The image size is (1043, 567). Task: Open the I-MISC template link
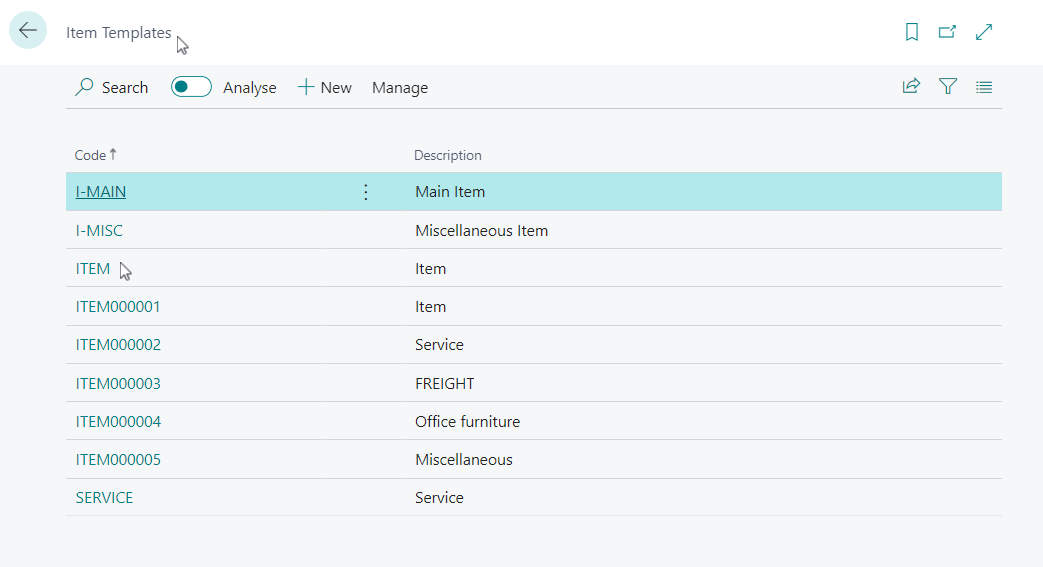99,230
